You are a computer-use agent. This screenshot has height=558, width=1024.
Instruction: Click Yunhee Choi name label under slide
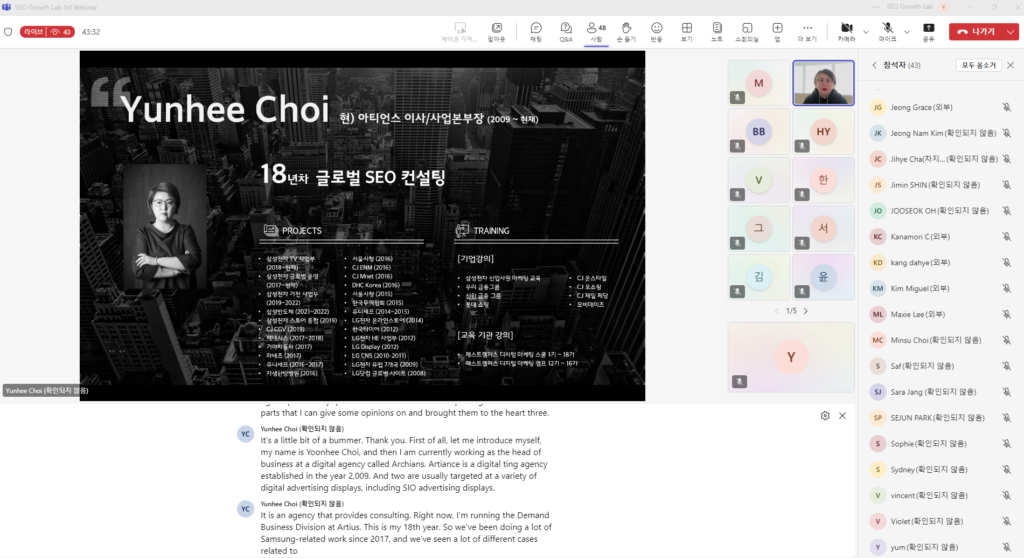pyautogui.click(x=46, y=390)
